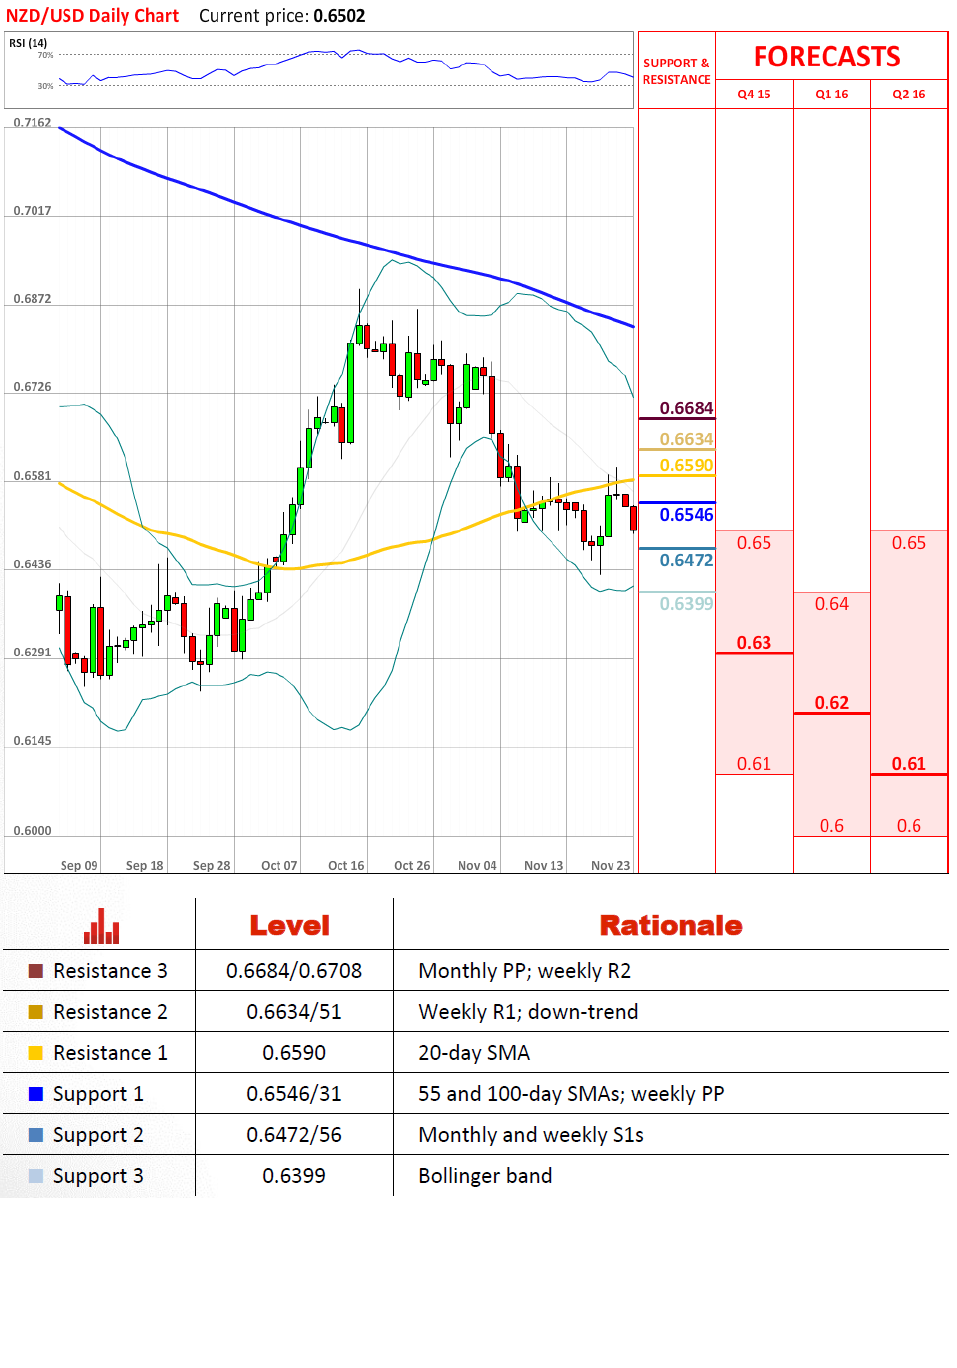Click the 0.6684 resistance level label
Image resolution: width=957 pixels, height=1368 pixels.
pyautogui.click(x=686, y=408)
